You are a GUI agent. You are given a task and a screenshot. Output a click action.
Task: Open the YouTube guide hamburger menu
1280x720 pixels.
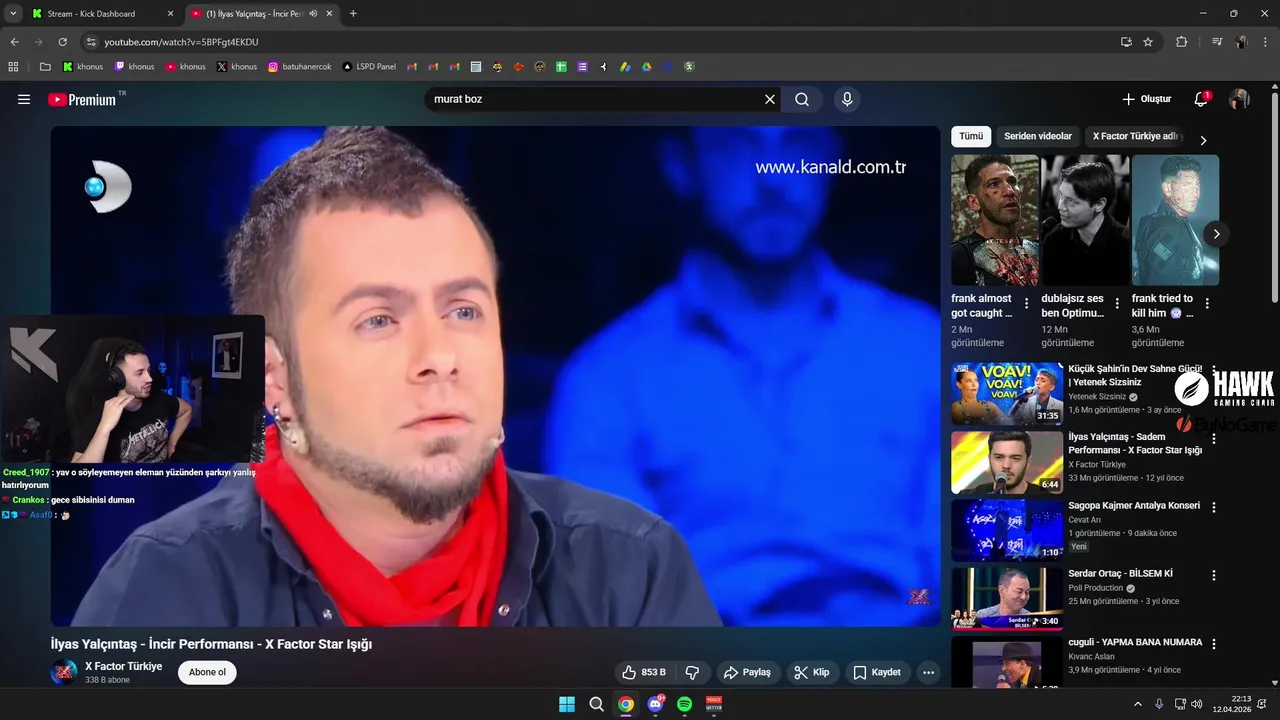(24, 99)
